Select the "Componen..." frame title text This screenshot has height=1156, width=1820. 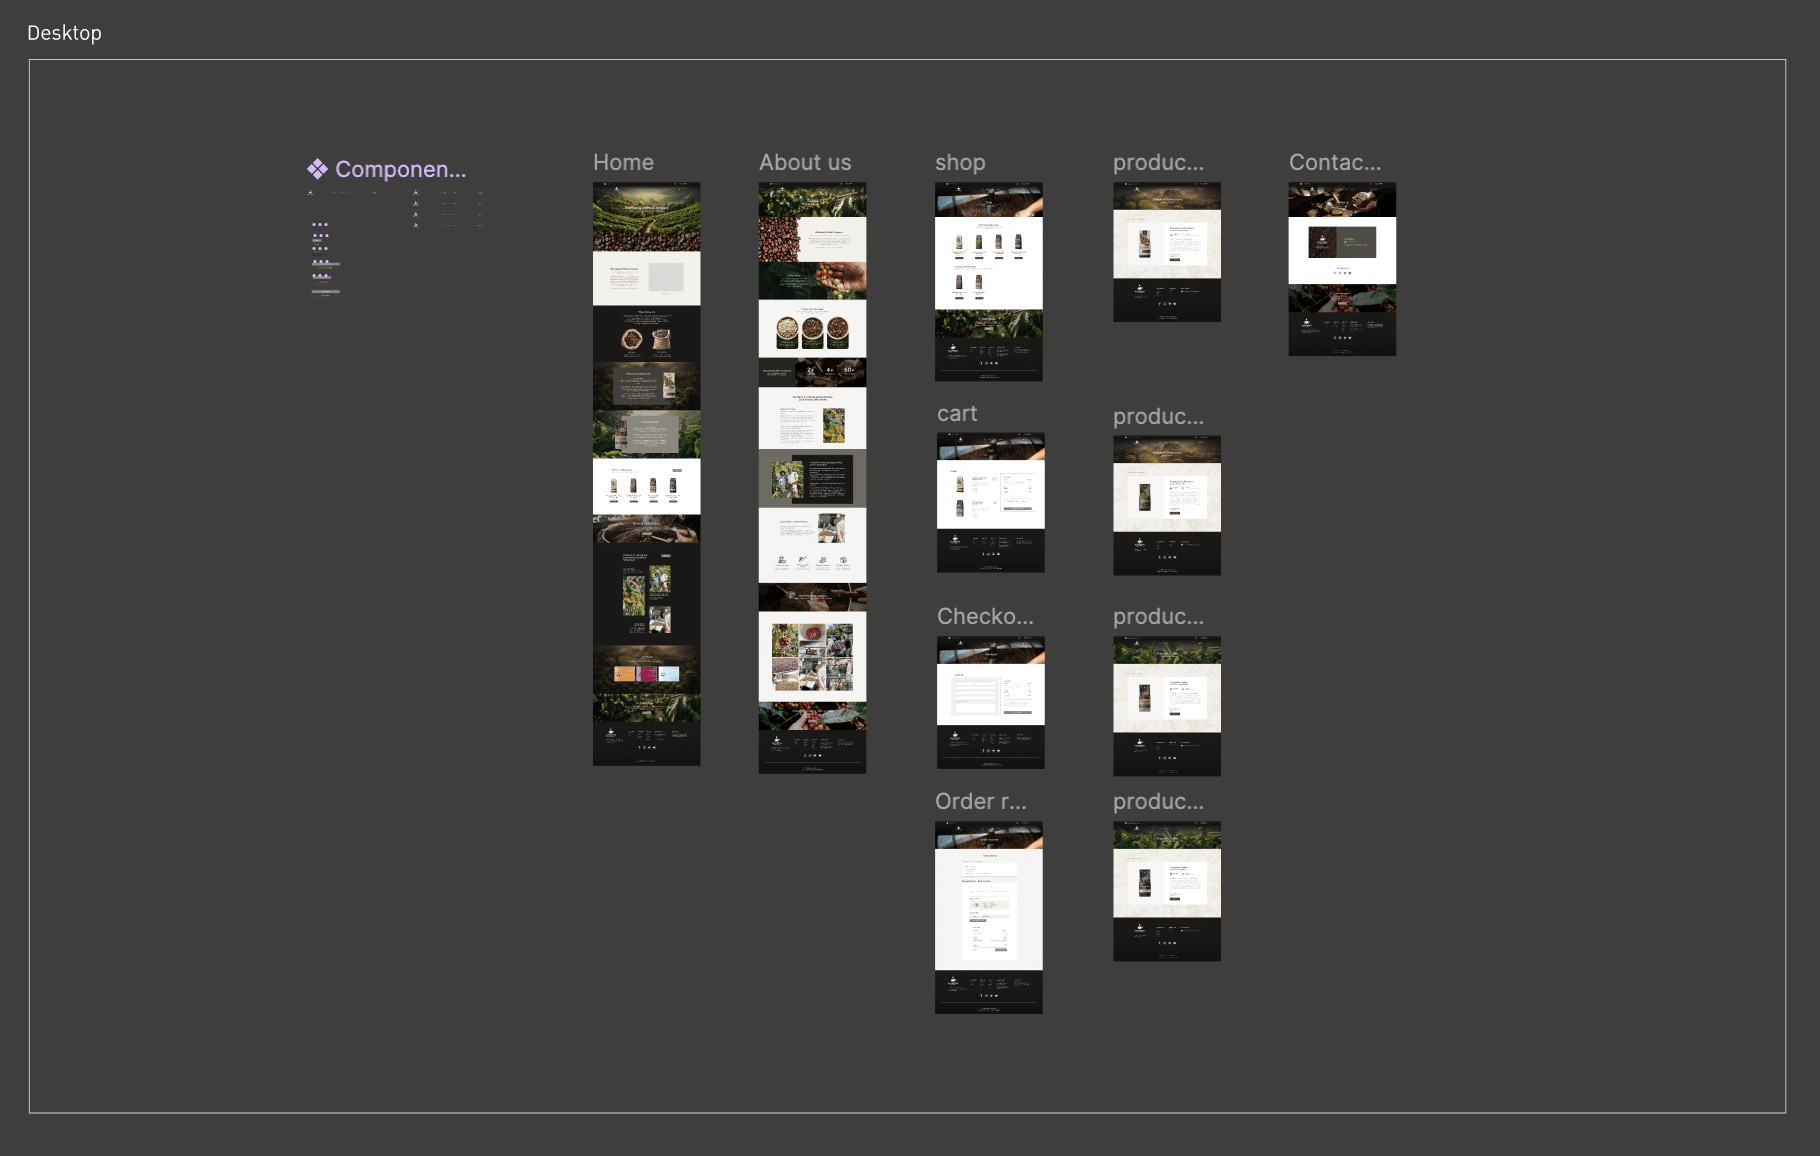400,169
